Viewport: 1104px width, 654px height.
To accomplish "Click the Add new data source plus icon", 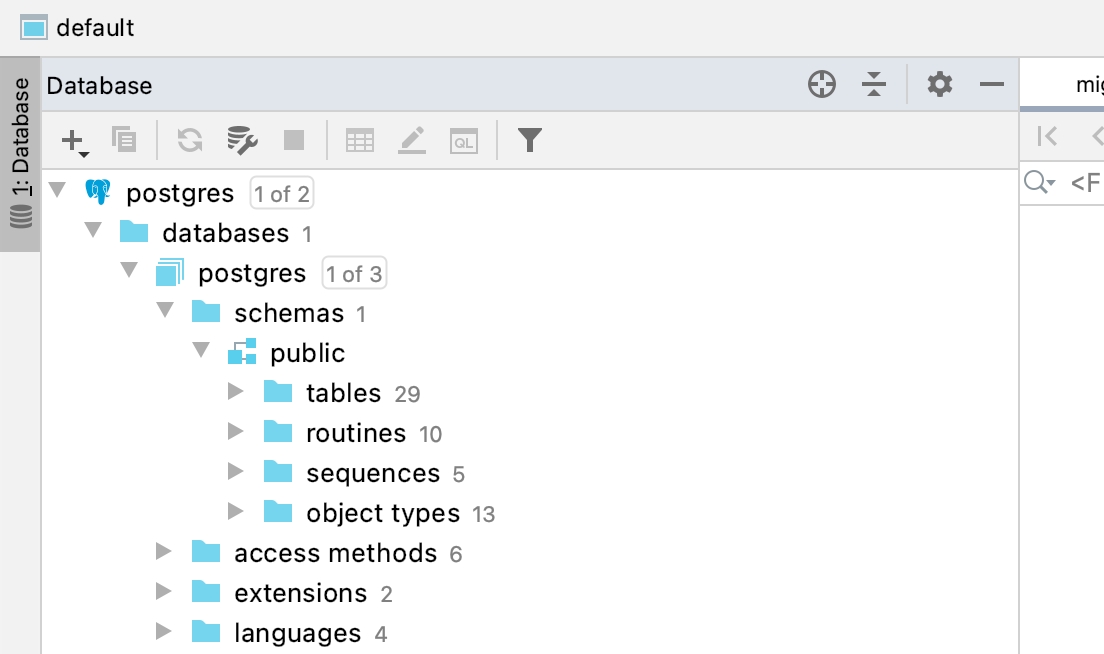I will click(74, 141).
